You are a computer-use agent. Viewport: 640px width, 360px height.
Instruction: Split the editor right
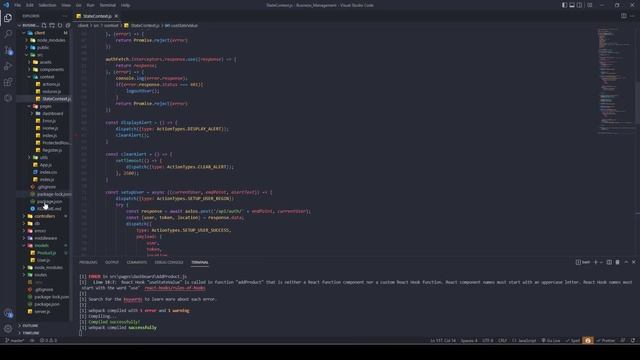(x=624, y=16)
